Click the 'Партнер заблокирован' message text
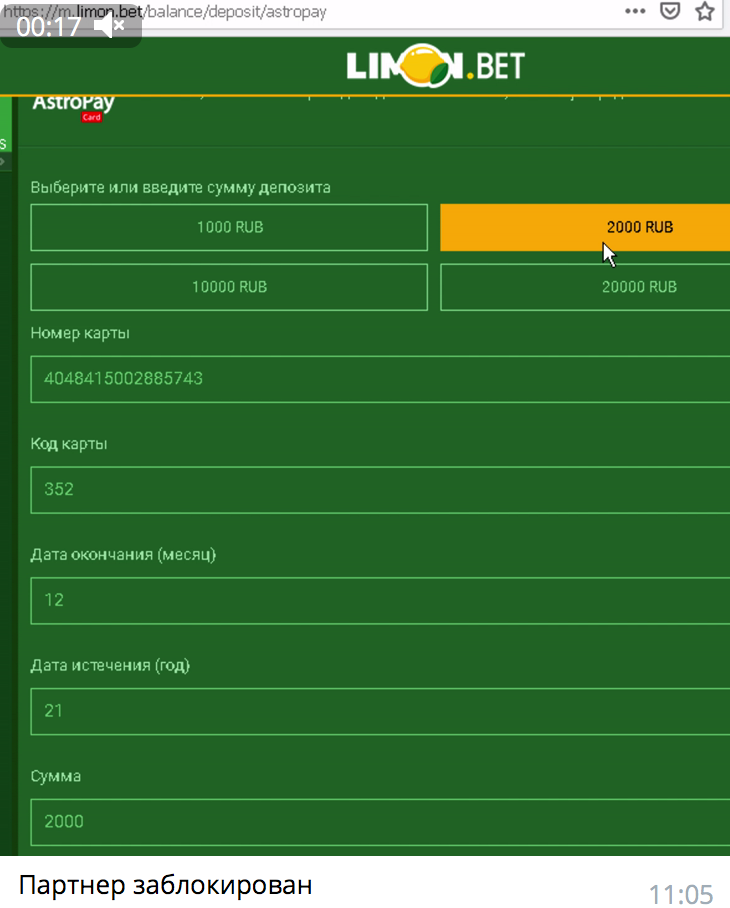This screenshot has width=730, height=908. [166, 885]
